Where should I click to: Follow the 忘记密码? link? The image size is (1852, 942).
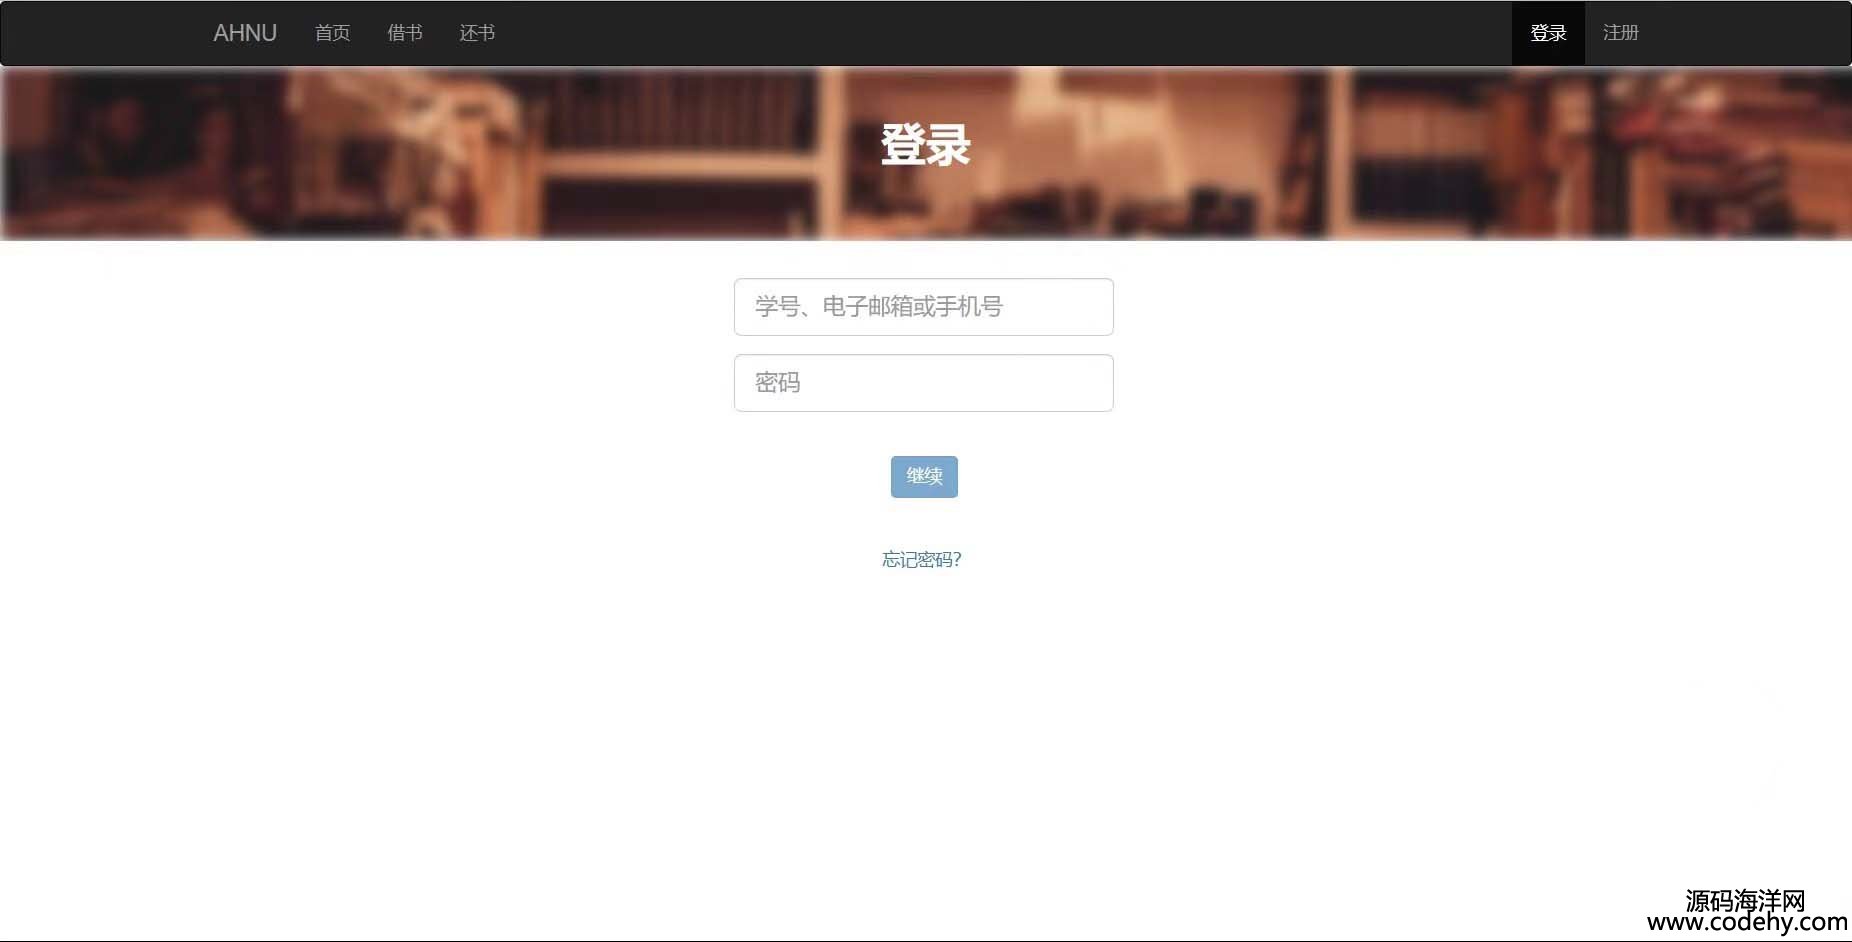pos(922,560)
